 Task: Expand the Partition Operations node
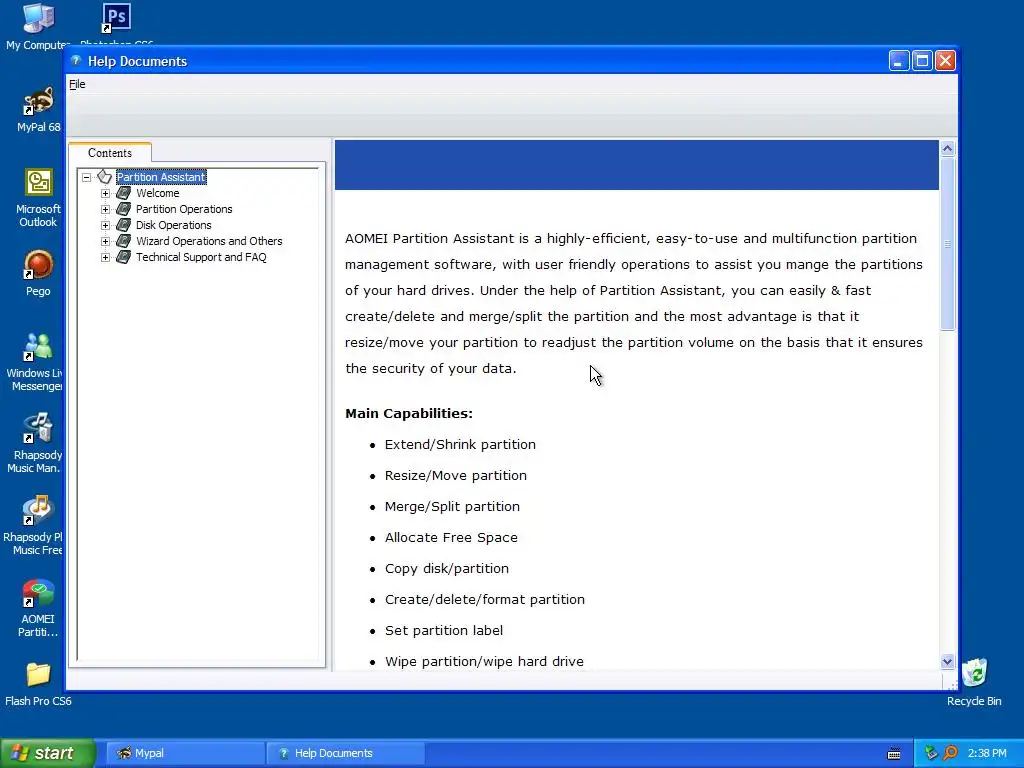point(105,209)
